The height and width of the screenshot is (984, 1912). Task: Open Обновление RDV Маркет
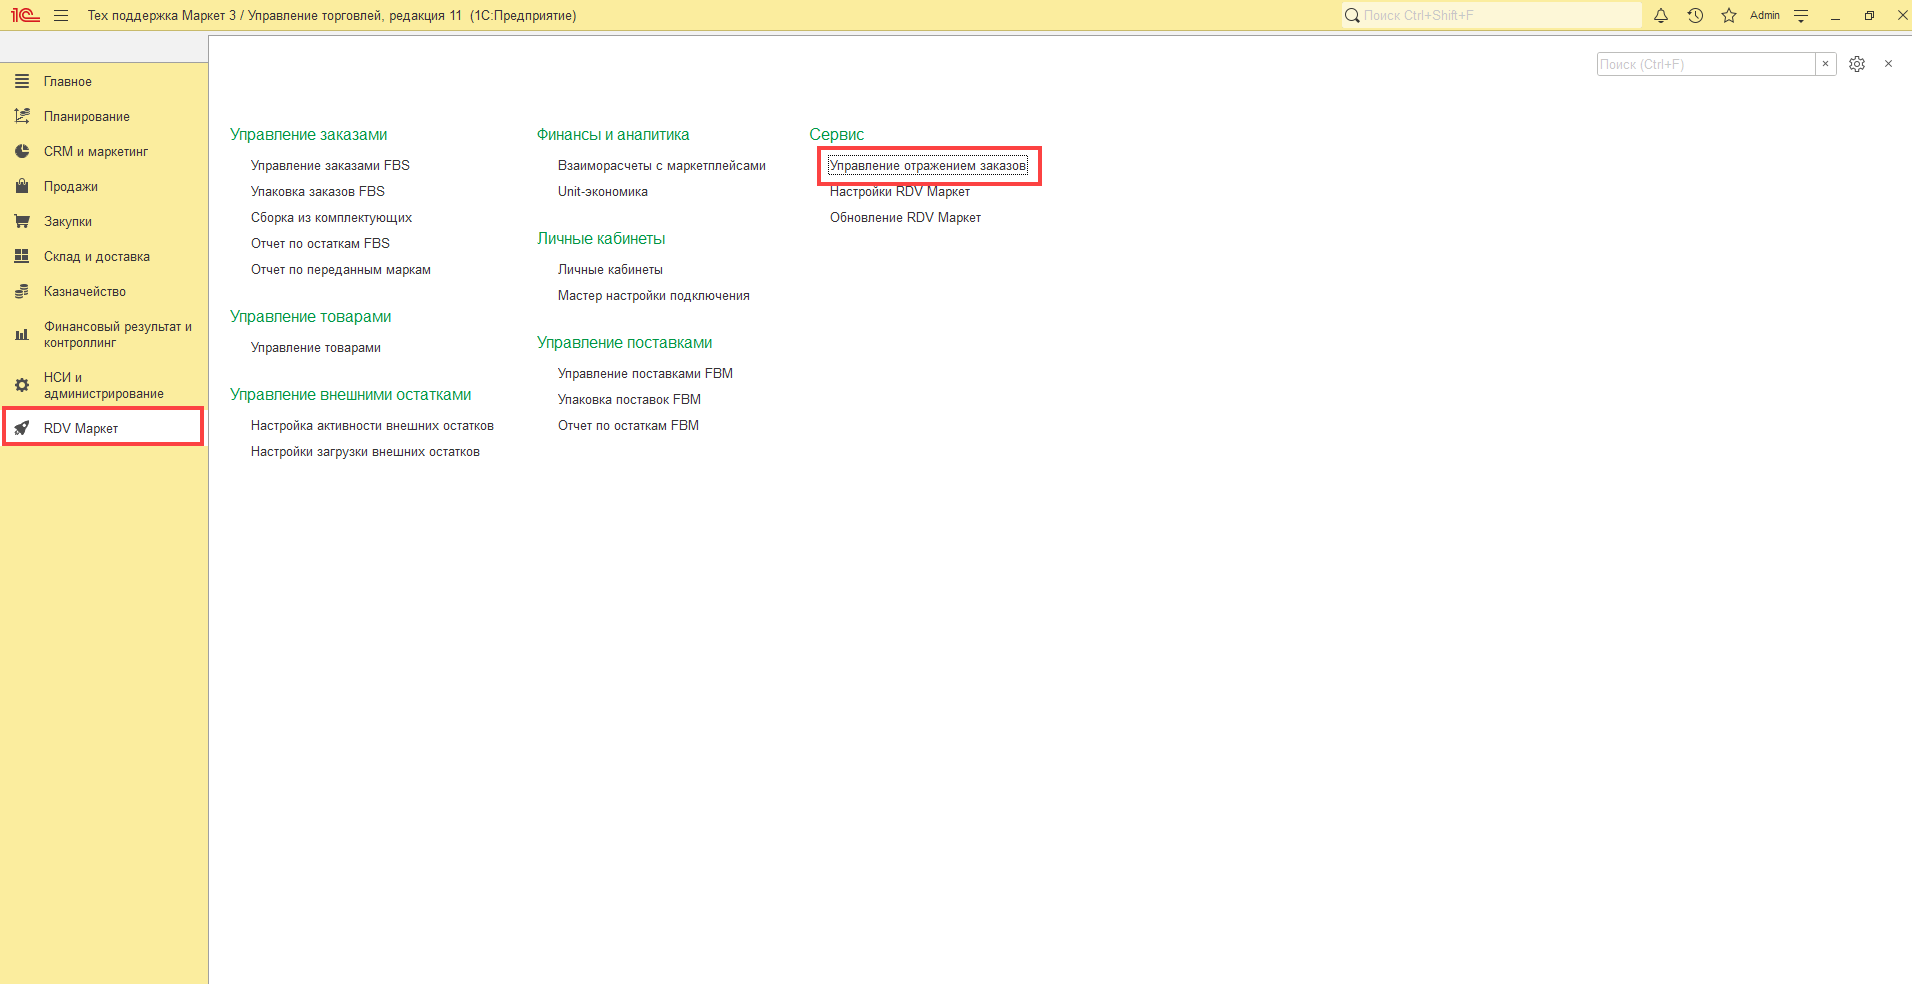tap(905, 218)
